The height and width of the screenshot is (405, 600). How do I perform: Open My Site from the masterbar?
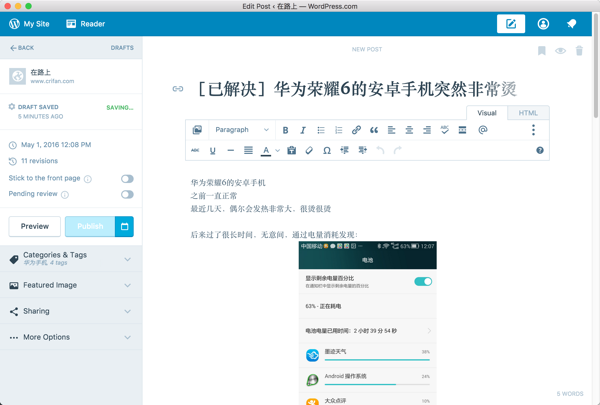(29, 24)
